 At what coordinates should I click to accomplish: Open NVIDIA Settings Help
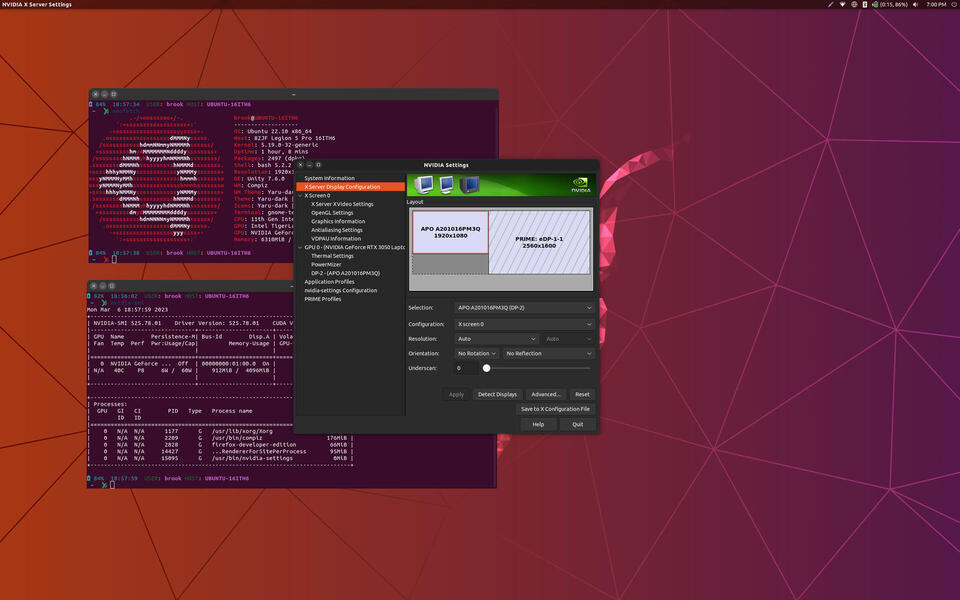(538, 424)
